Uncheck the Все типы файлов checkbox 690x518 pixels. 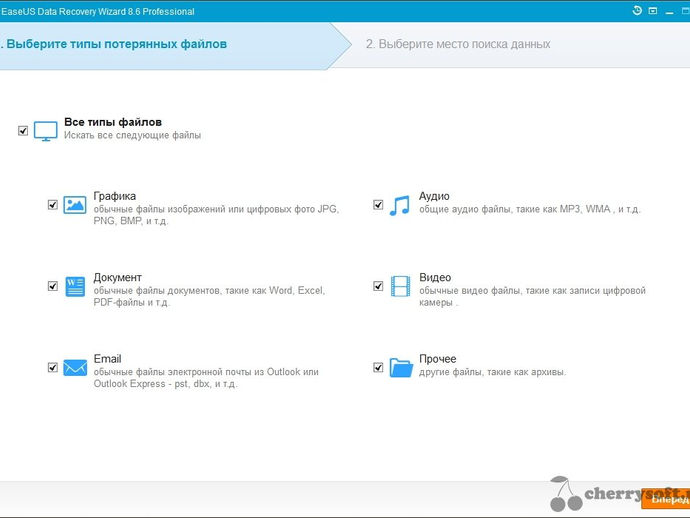tap(23, 131)
